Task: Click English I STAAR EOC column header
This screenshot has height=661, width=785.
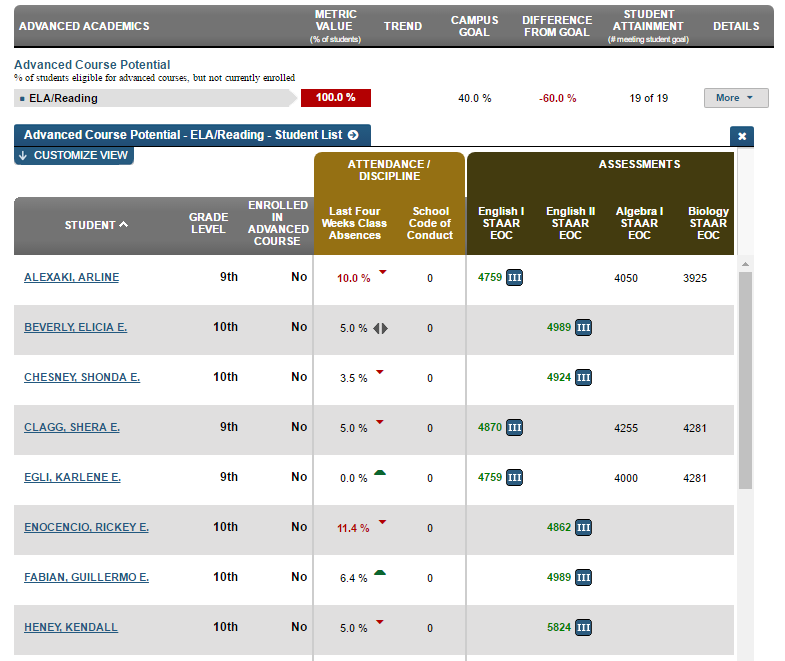Action: [x=501, y=223]
